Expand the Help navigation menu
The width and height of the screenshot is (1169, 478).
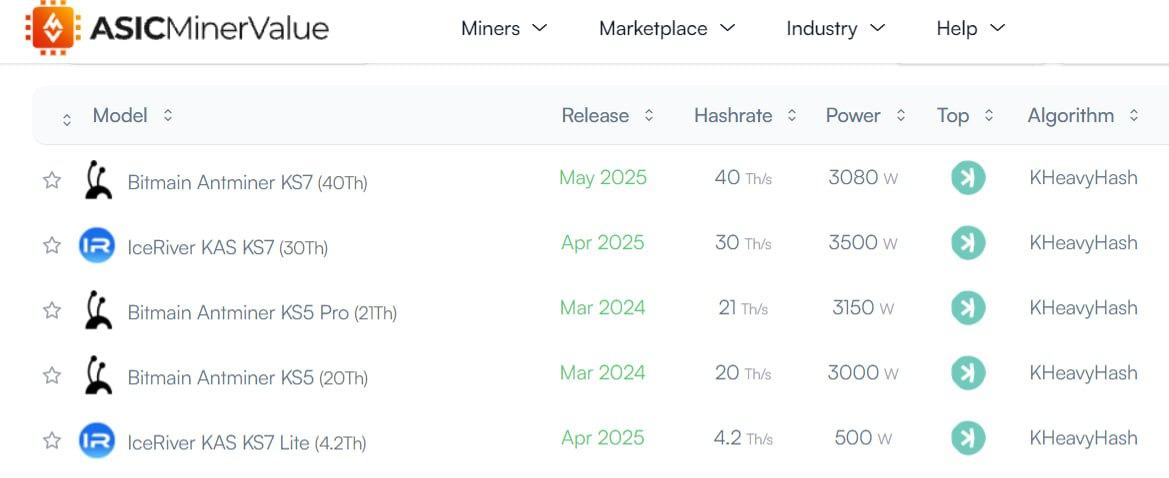(971, 28)
